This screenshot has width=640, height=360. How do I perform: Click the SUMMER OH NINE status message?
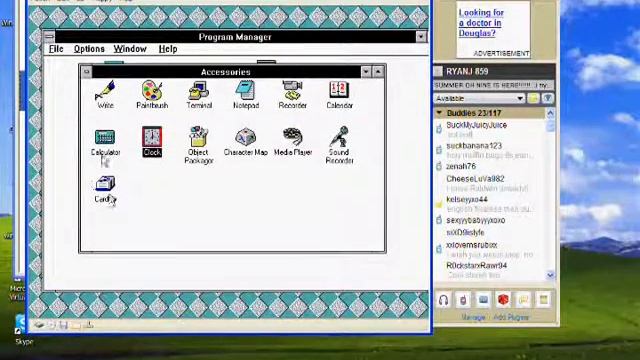pos(491,85)
